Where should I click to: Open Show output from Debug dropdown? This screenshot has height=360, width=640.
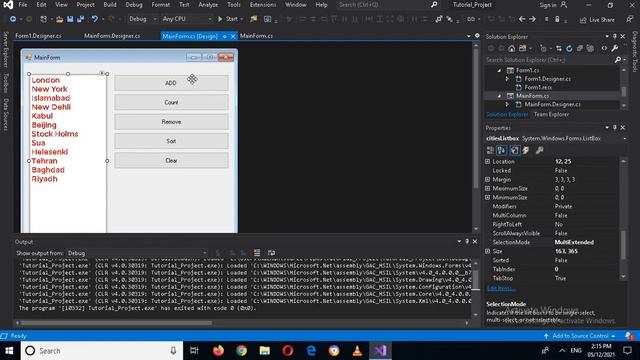pyautogui.click(x=137, y=253)
